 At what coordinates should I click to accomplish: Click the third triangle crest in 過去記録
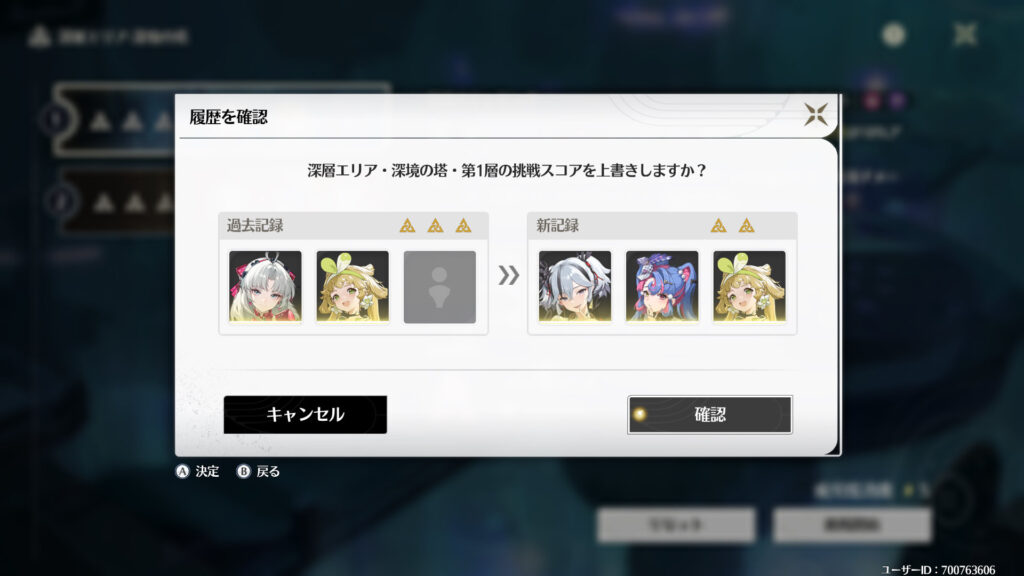464,226
